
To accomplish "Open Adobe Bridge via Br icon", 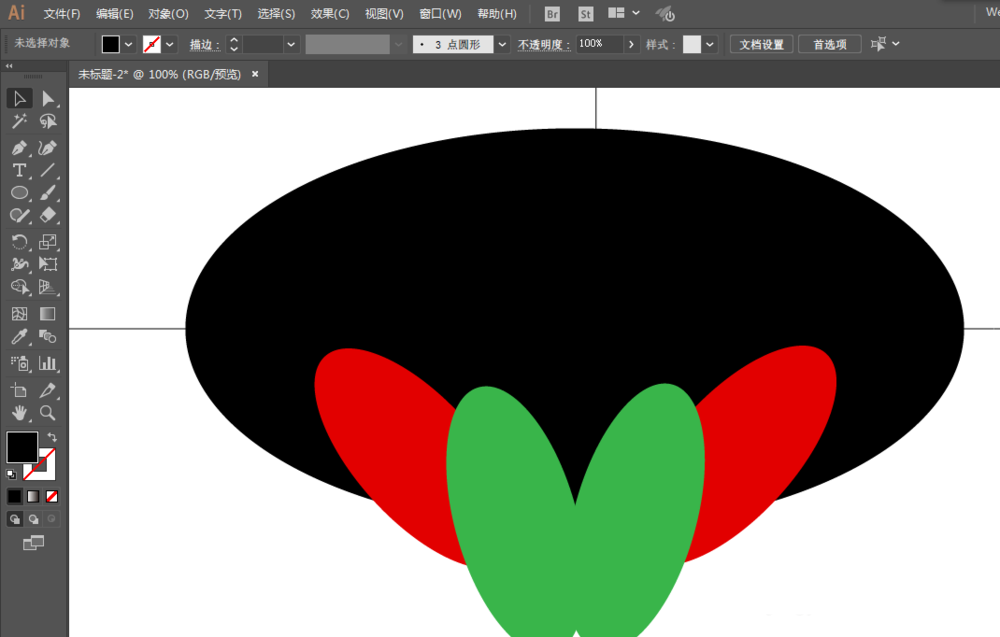I will coord(552,14).
